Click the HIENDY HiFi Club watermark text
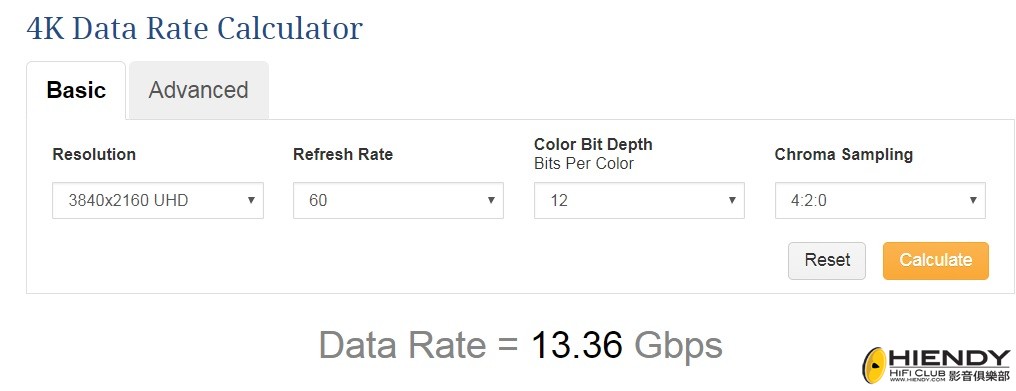 tap(950, 366)
